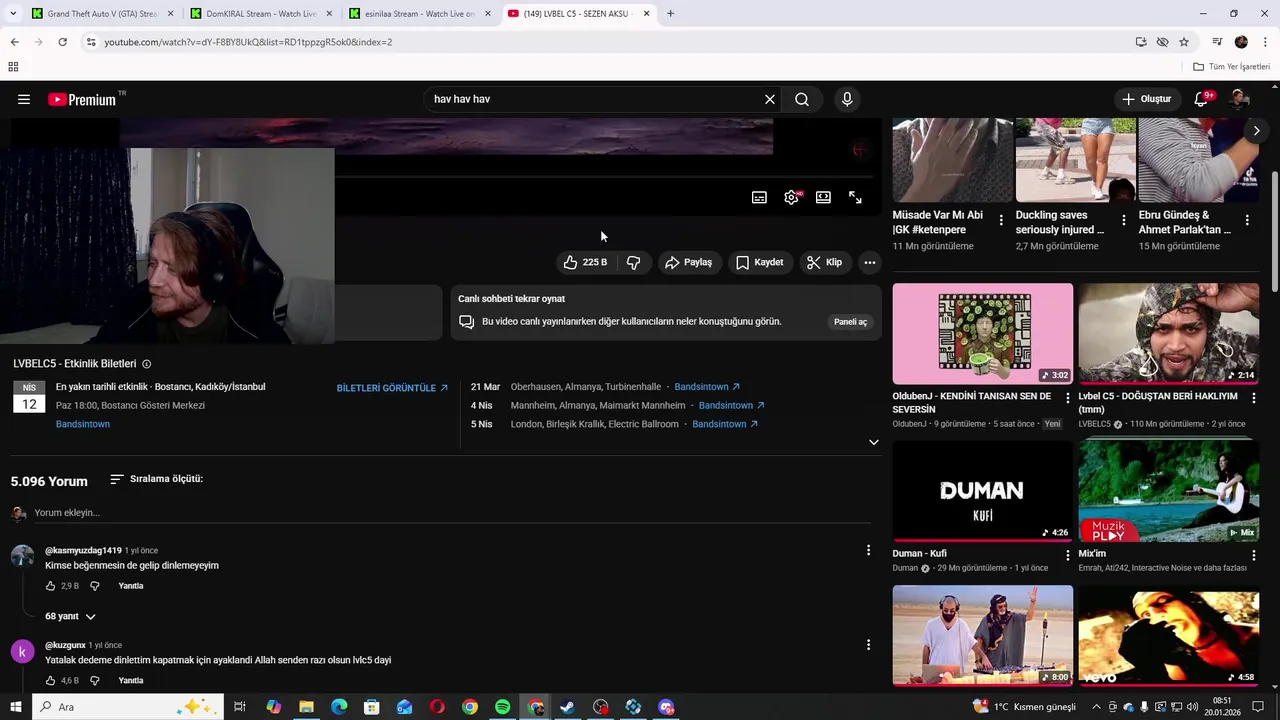Open the YouTube account avatar menu
Screen dimensions: 1280x720
click(1240, 99)
